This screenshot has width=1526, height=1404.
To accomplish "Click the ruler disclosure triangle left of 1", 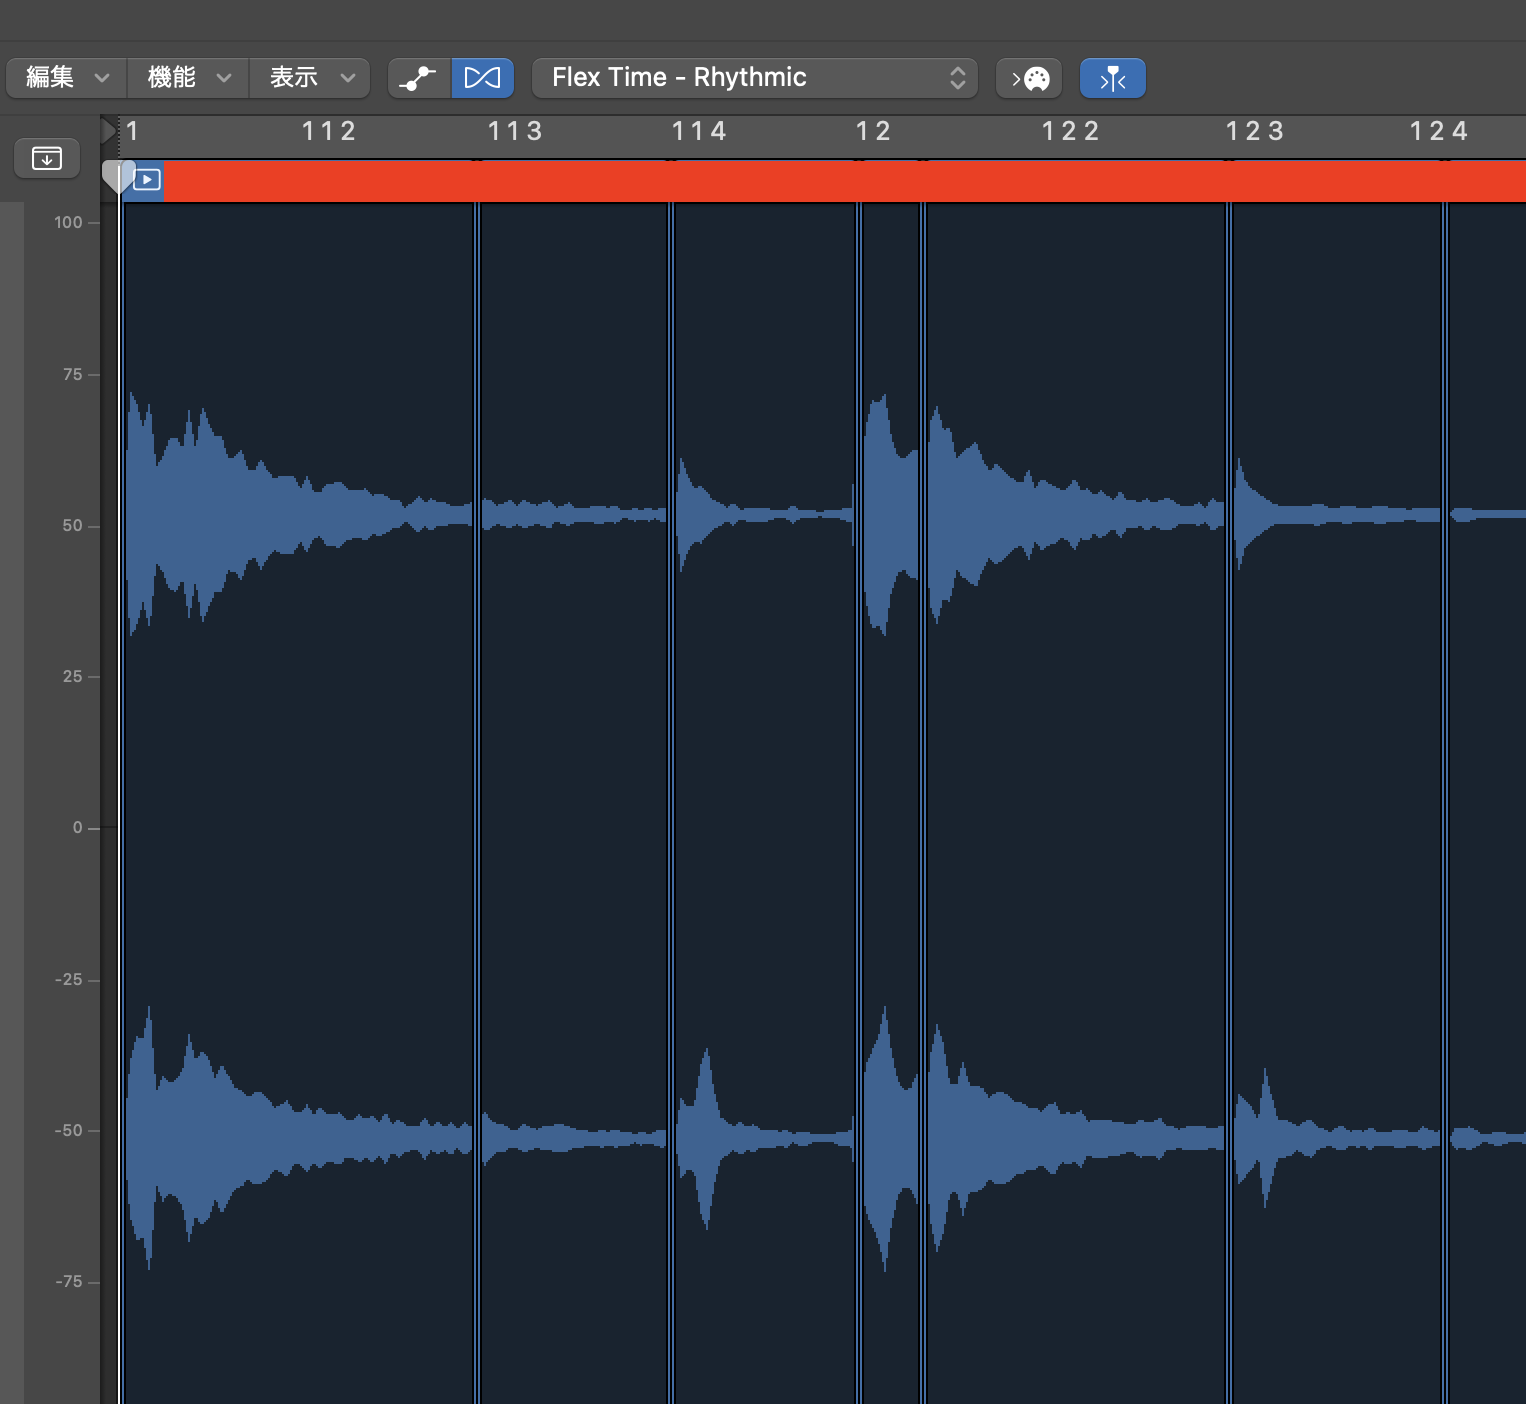I will coord(108,131).
